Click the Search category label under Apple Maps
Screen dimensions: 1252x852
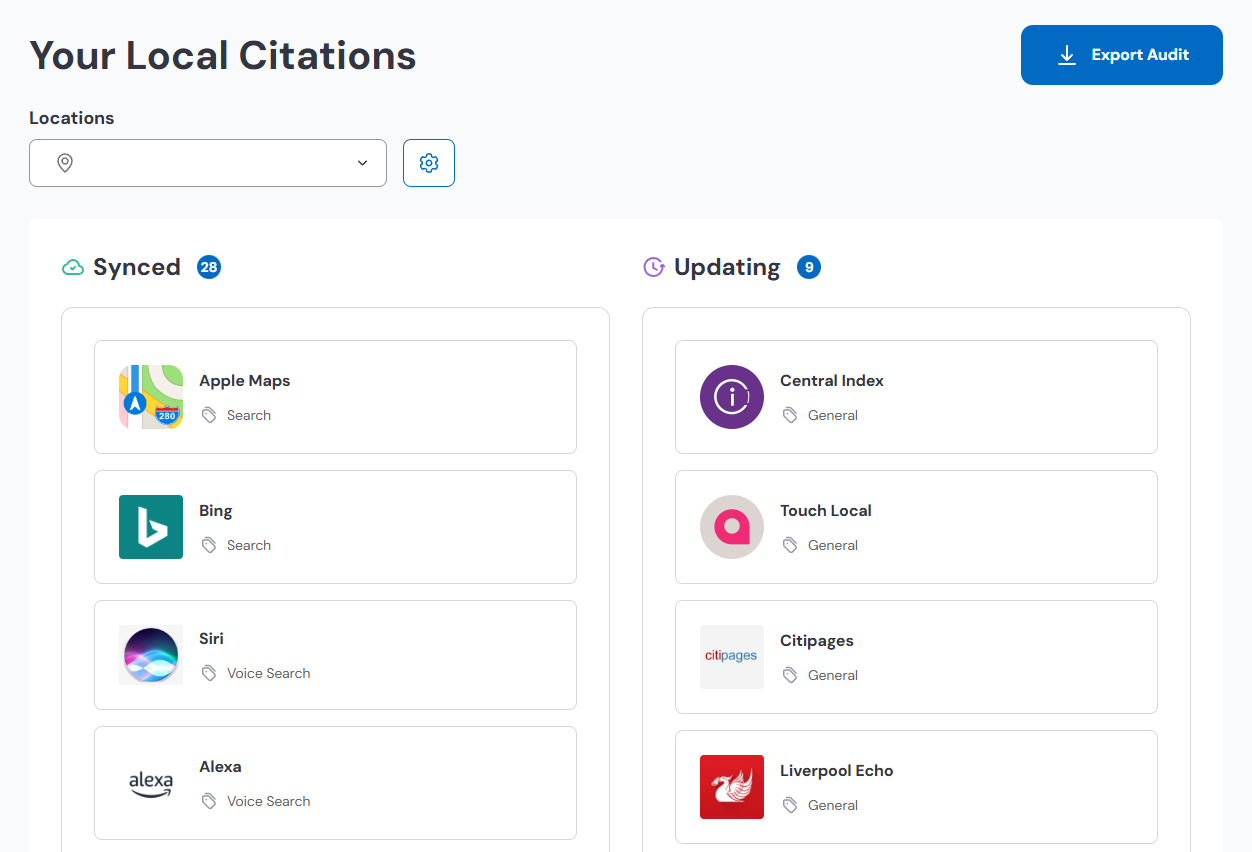[x=249, y=415]
